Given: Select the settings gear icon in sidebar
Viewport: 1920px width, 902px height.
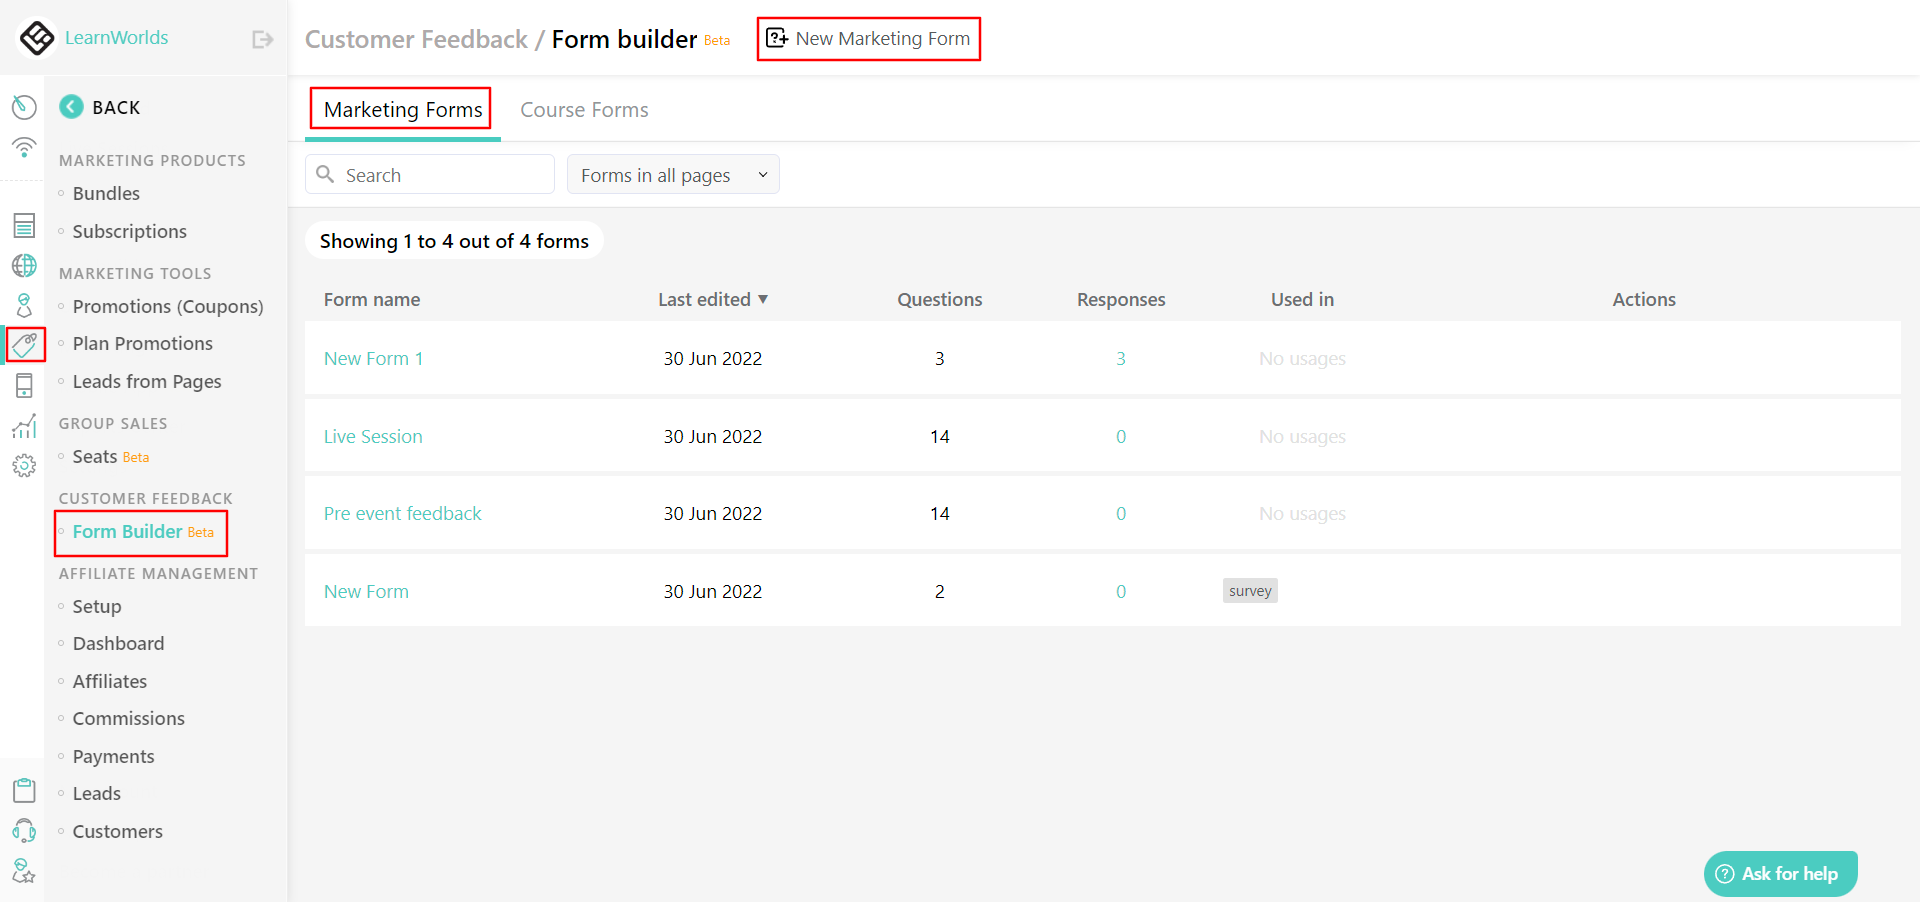Looking at the screenshot, I should pos(24,465).
